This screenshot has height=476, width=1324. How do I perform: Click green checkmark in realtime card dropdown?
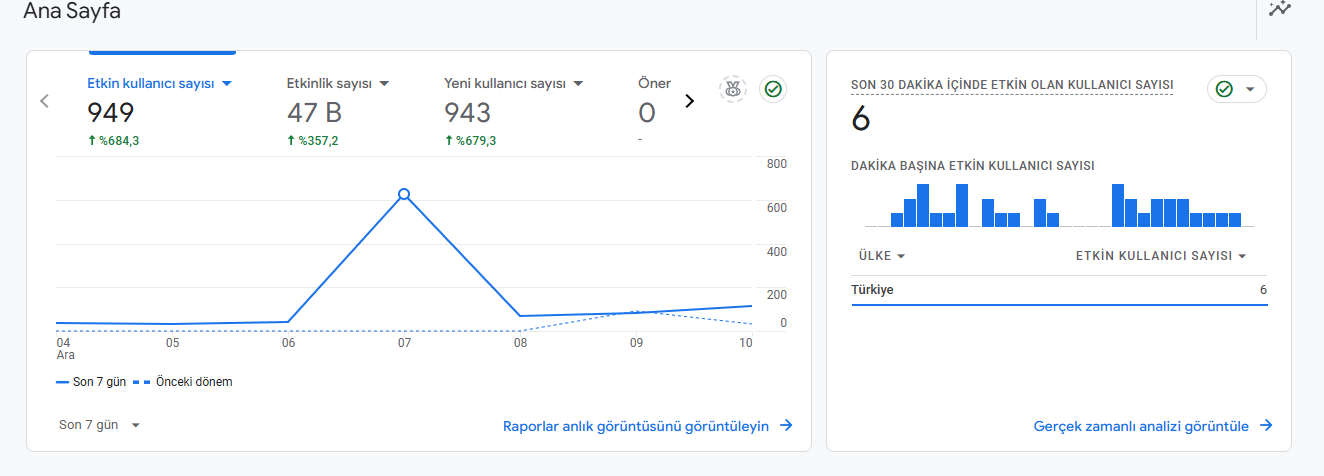1224,89
